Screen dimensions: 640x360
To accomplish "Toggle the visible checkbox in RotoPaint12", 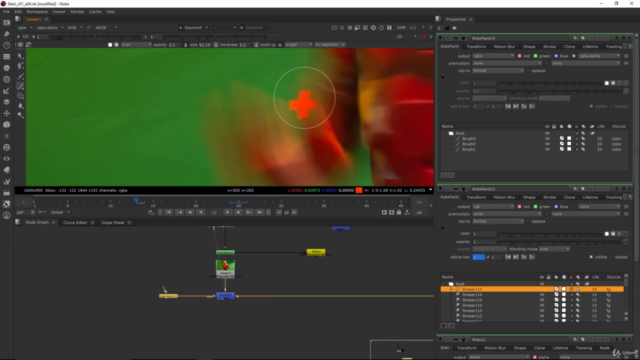I will pos(591,257).
